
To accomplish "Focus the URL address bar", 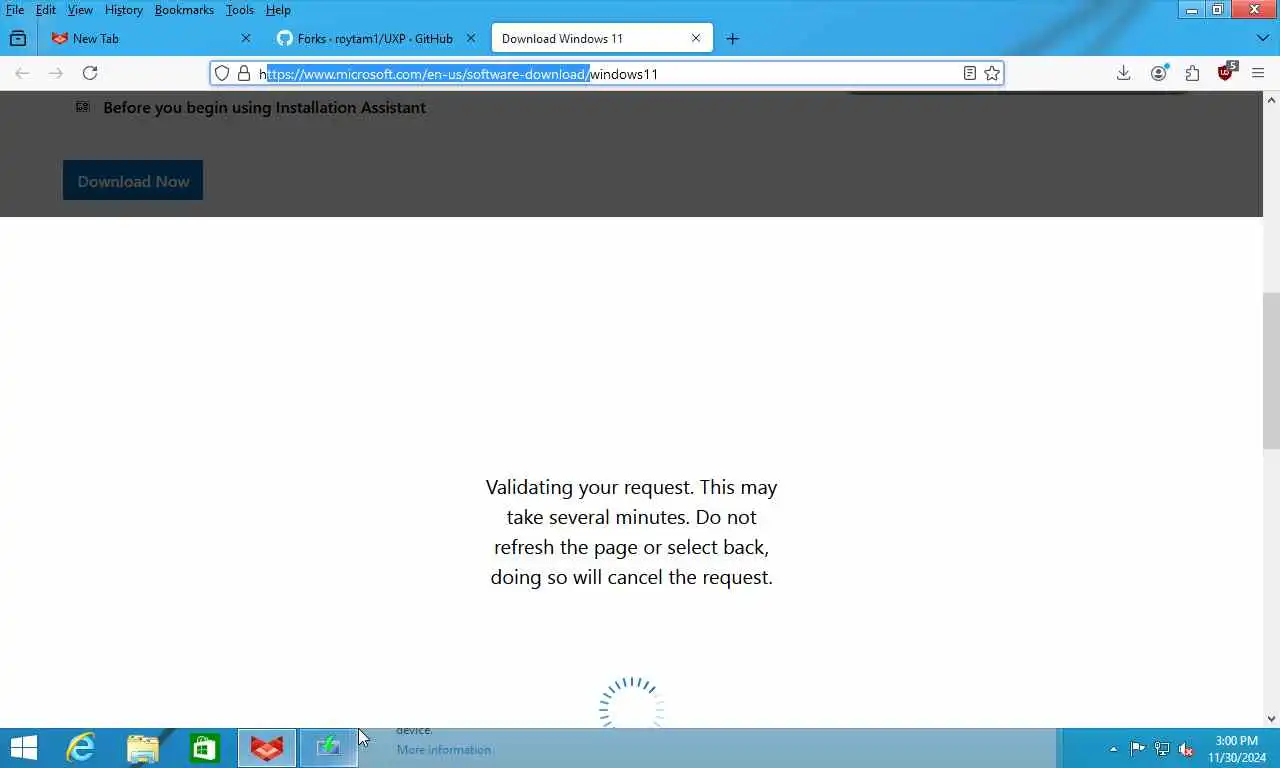I will point(607,73).
